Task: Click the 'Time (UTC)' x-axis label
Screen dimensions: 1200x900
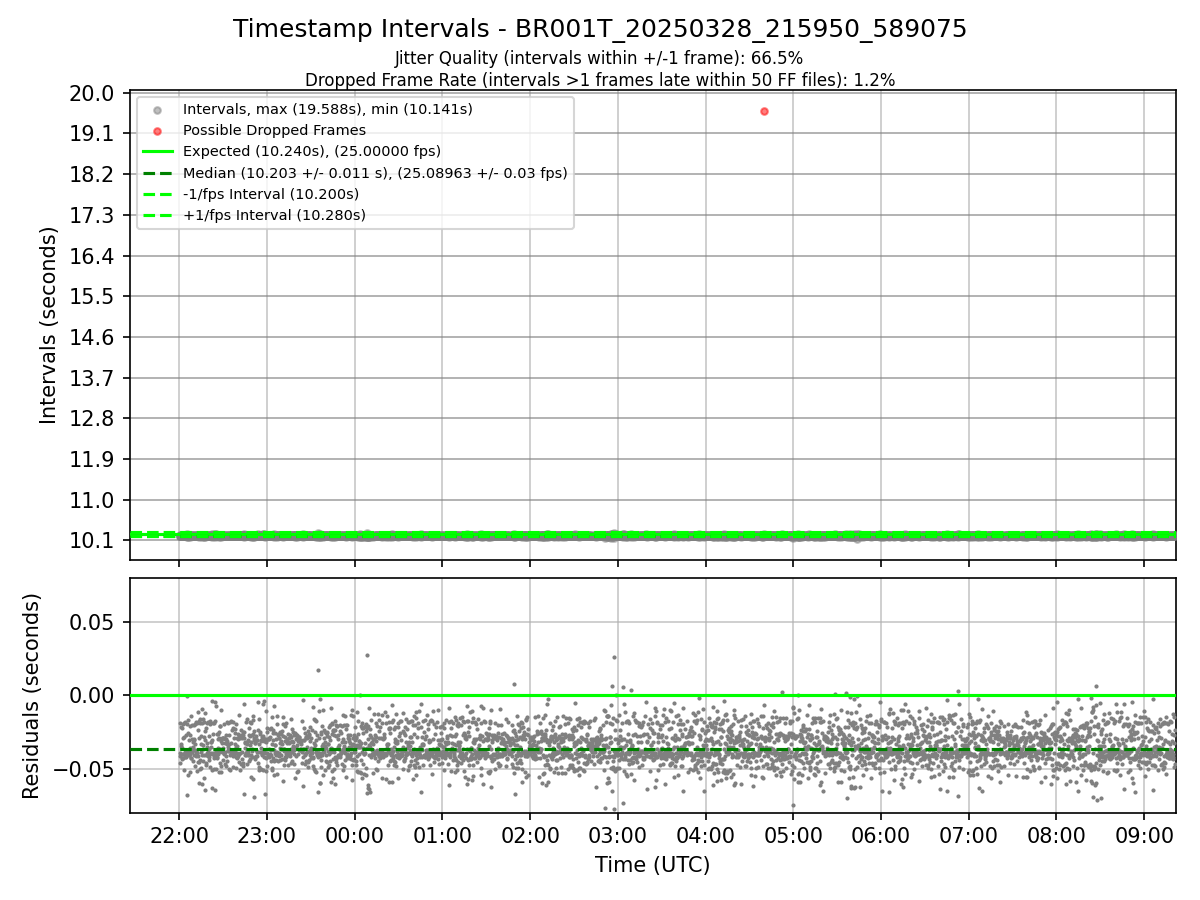Action: (x=652, y=865)
